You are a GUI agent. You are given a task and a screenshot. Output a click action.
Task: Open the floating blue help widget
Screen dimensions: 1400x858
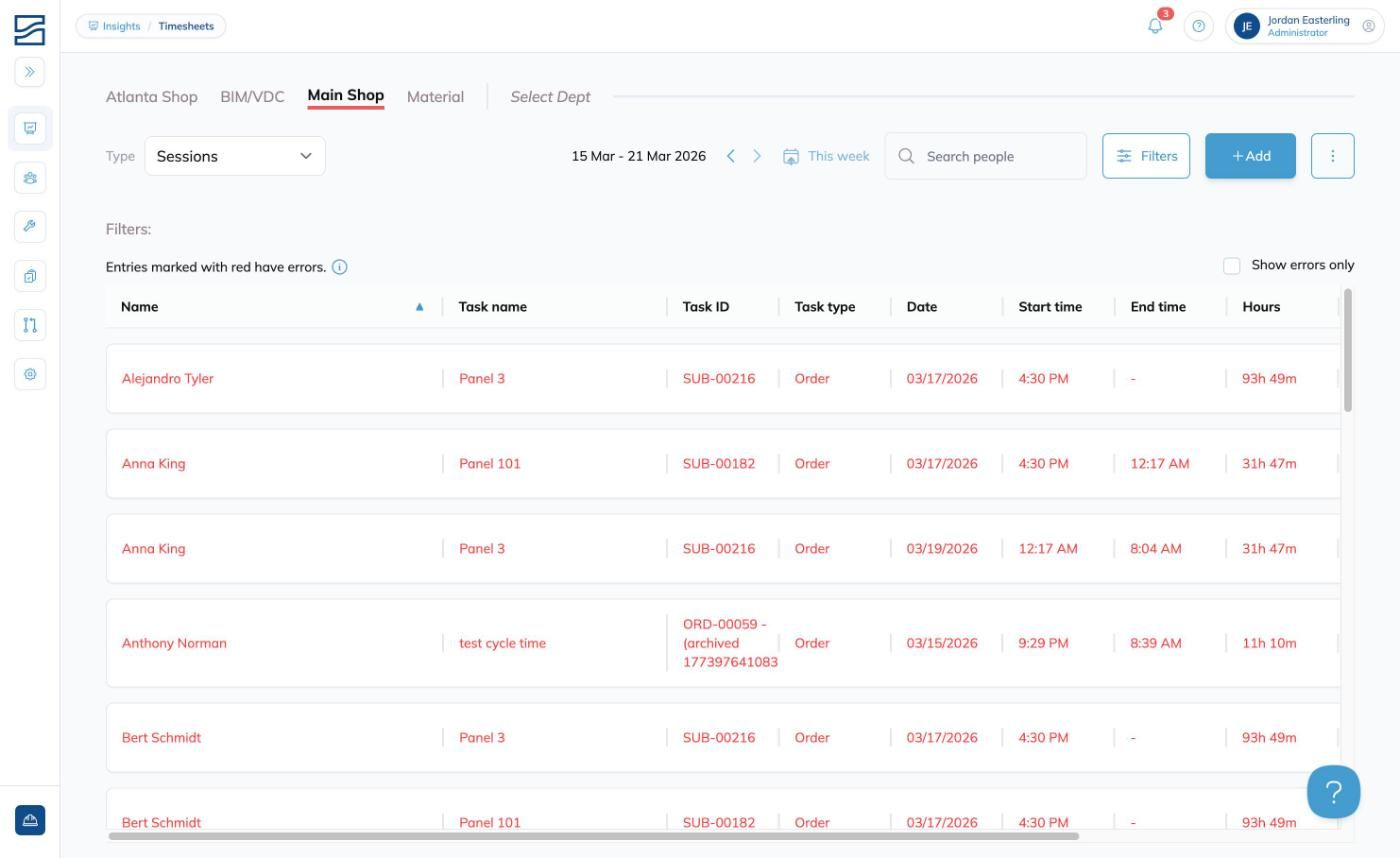click(x=1333, y=792)
